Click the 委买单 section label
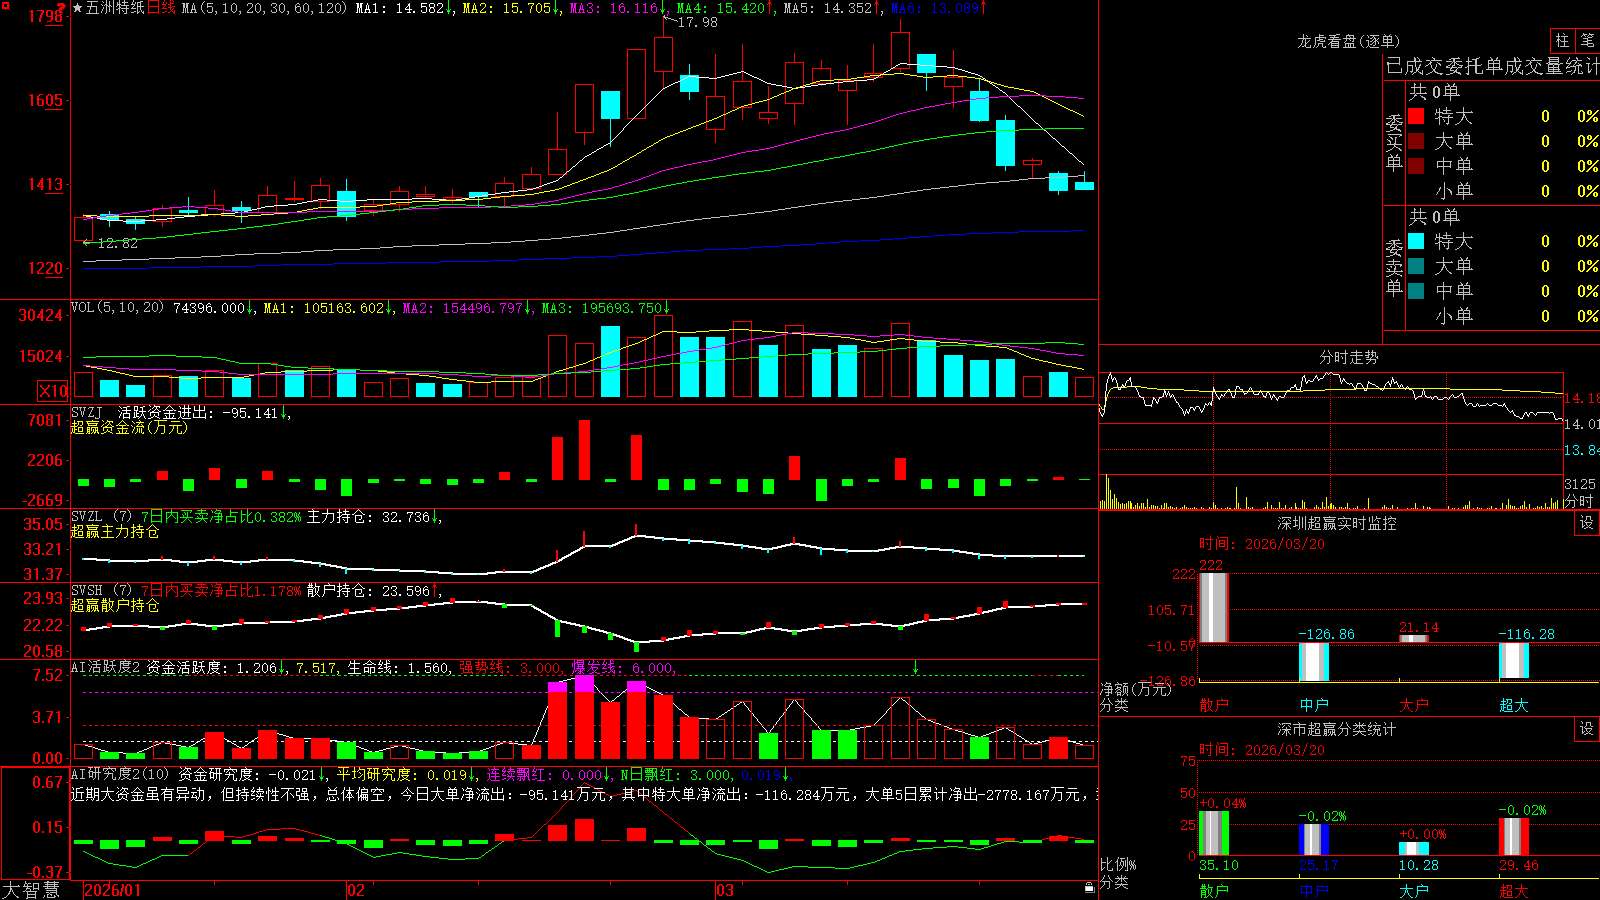The image size is (1600, 900). tap(1394, 142)
